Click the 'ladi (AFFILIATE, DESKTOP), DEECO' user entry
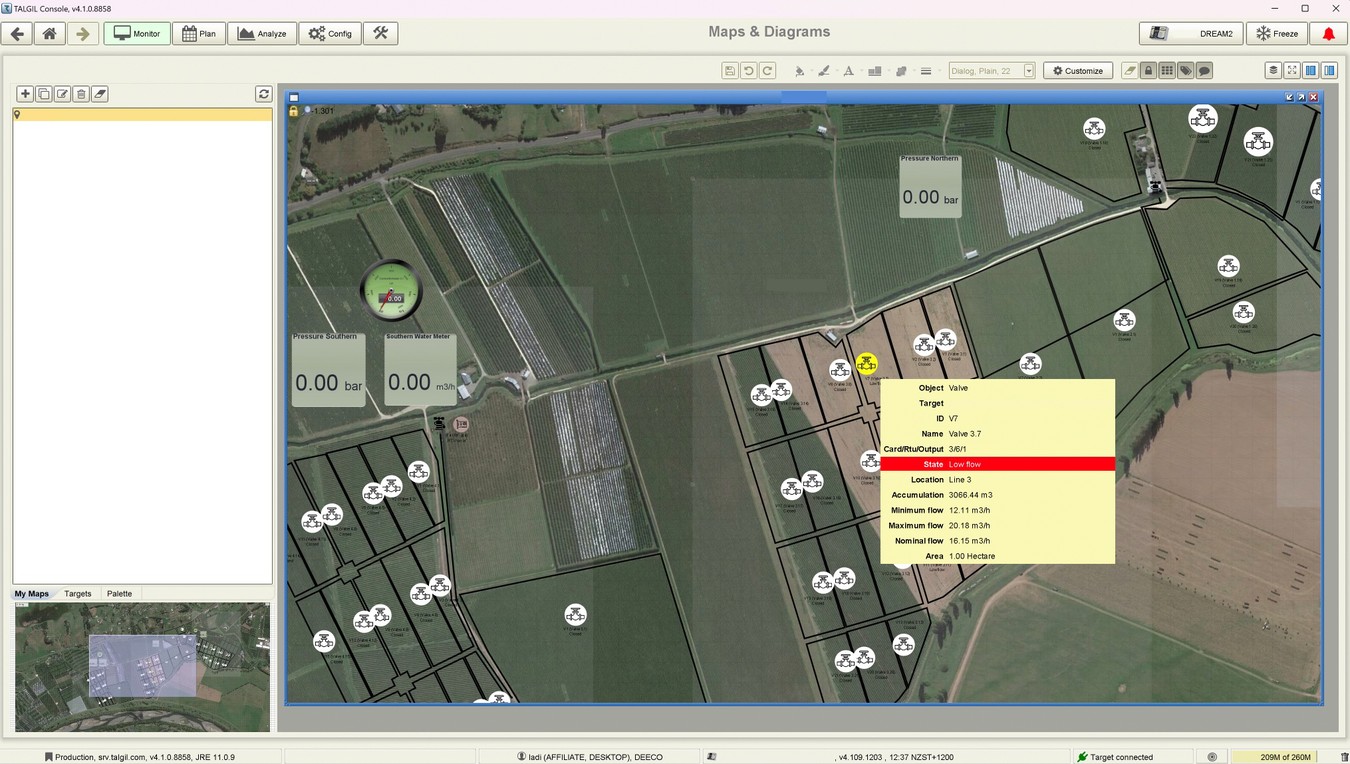 (x=590, y=757)
